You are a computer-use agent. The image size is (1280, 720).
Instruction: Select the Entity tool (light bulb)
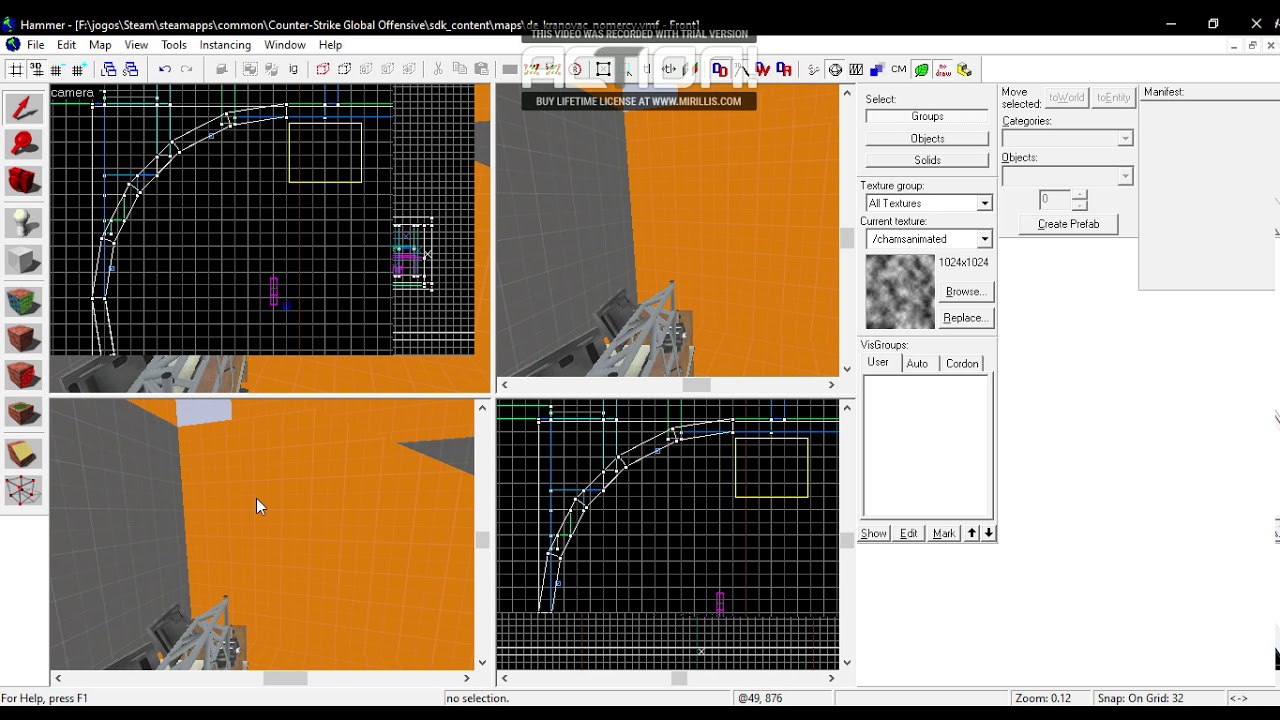24,221
